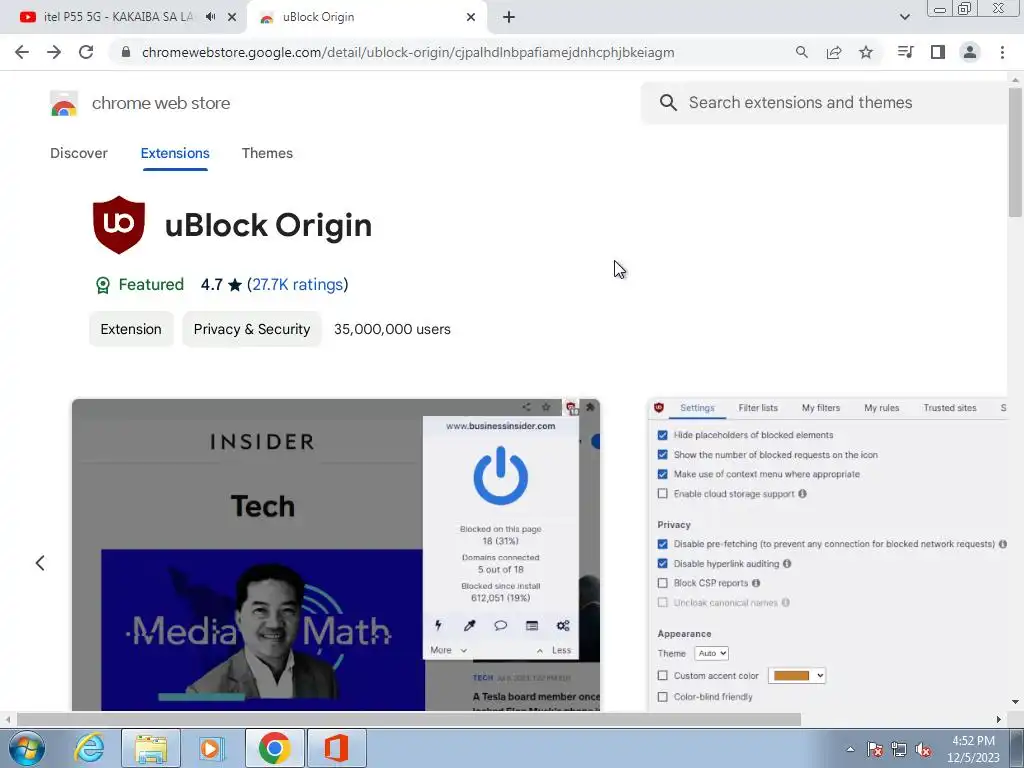This screenshot has height=768, width=1024.
Task: Enable Color-blind friendly checkbox
Action: [x=663, y=697]
